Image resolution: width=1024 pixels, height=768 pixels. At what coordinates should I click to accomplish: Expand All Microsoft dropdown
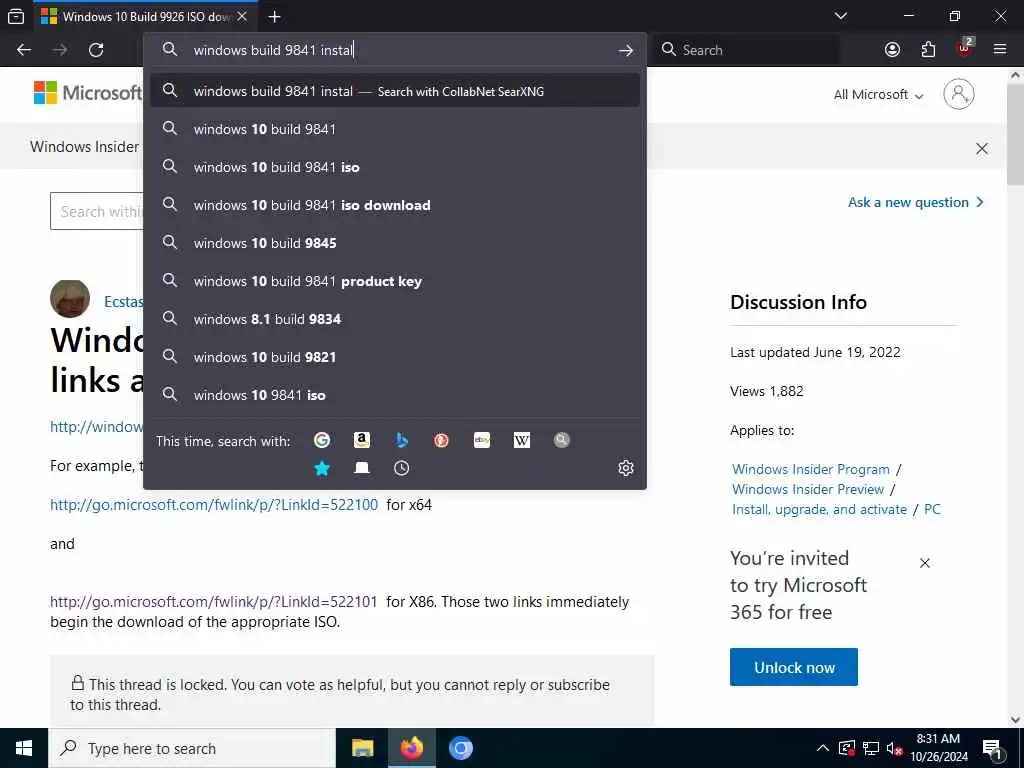point(878,95)
